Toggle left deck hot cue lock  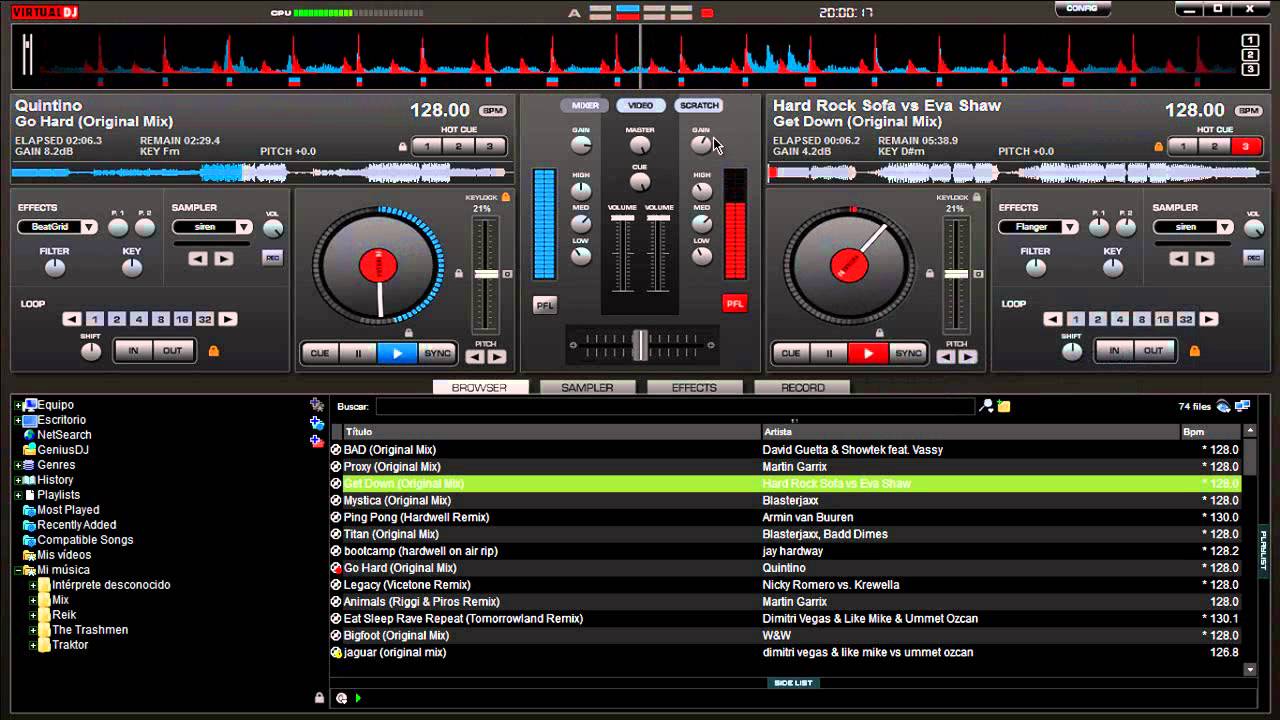[x=404, y=146]
